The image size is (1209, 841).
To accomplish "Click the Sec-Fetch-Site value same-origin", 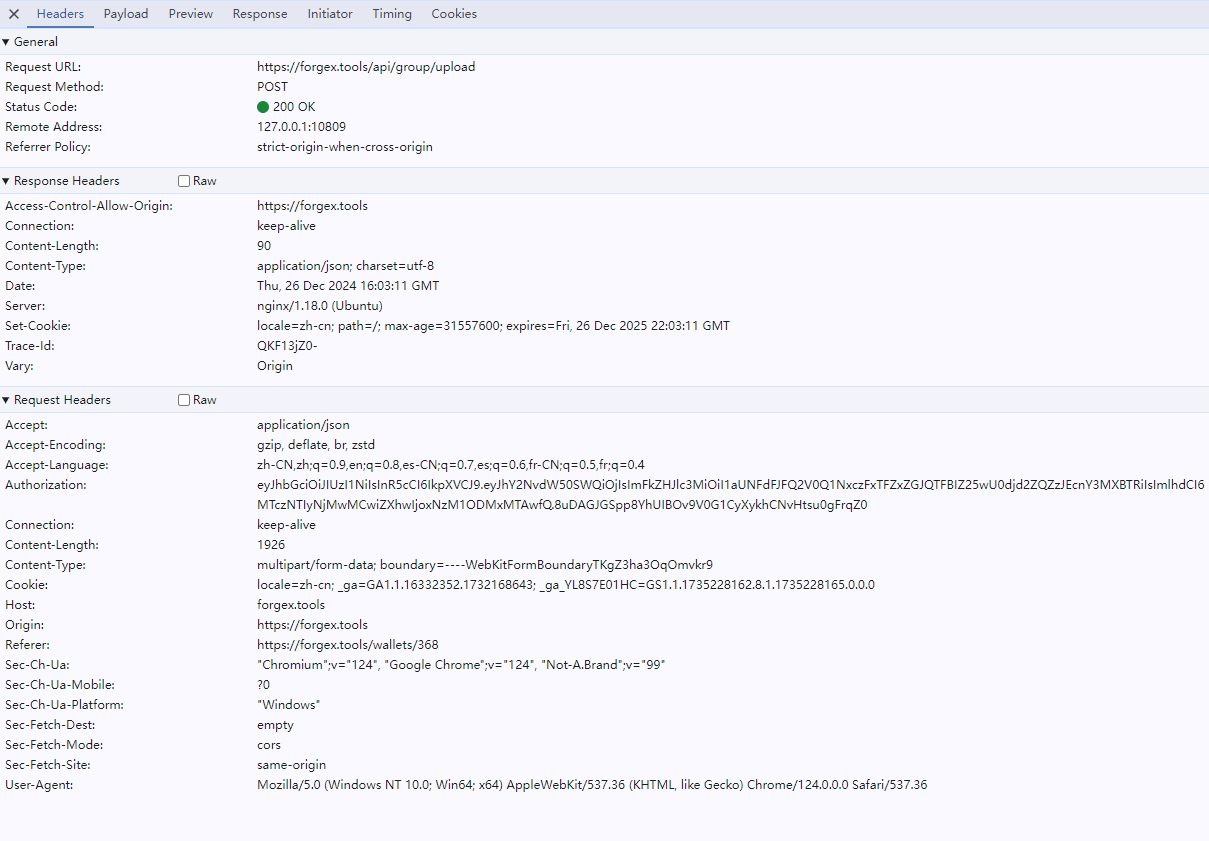I will point(291,765).
